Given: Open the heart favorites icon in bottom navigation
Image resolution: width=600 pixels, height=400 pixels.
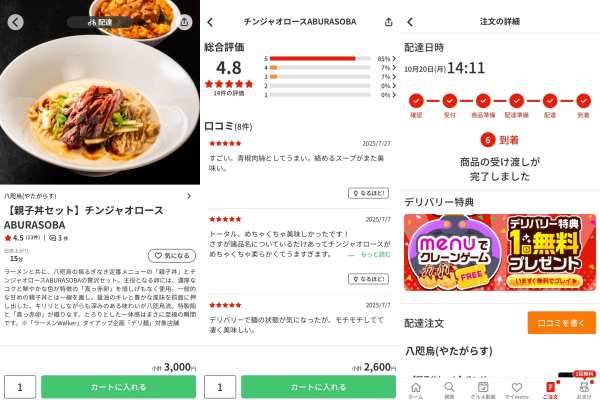Looking at the screenshot, I should click(517, 390).
